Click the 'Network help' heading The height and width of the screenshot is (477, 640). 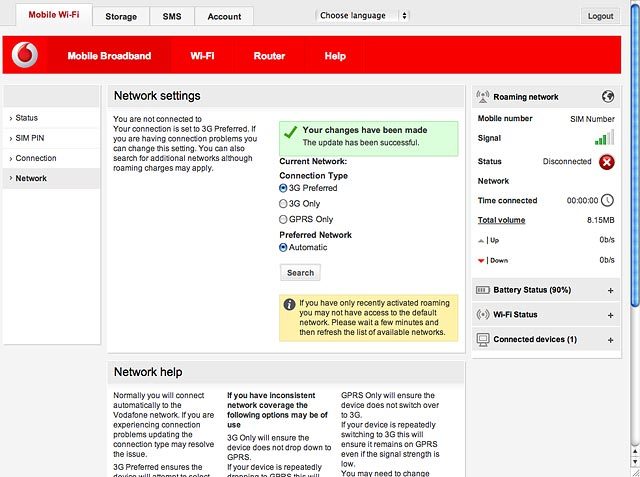(148, 372)
